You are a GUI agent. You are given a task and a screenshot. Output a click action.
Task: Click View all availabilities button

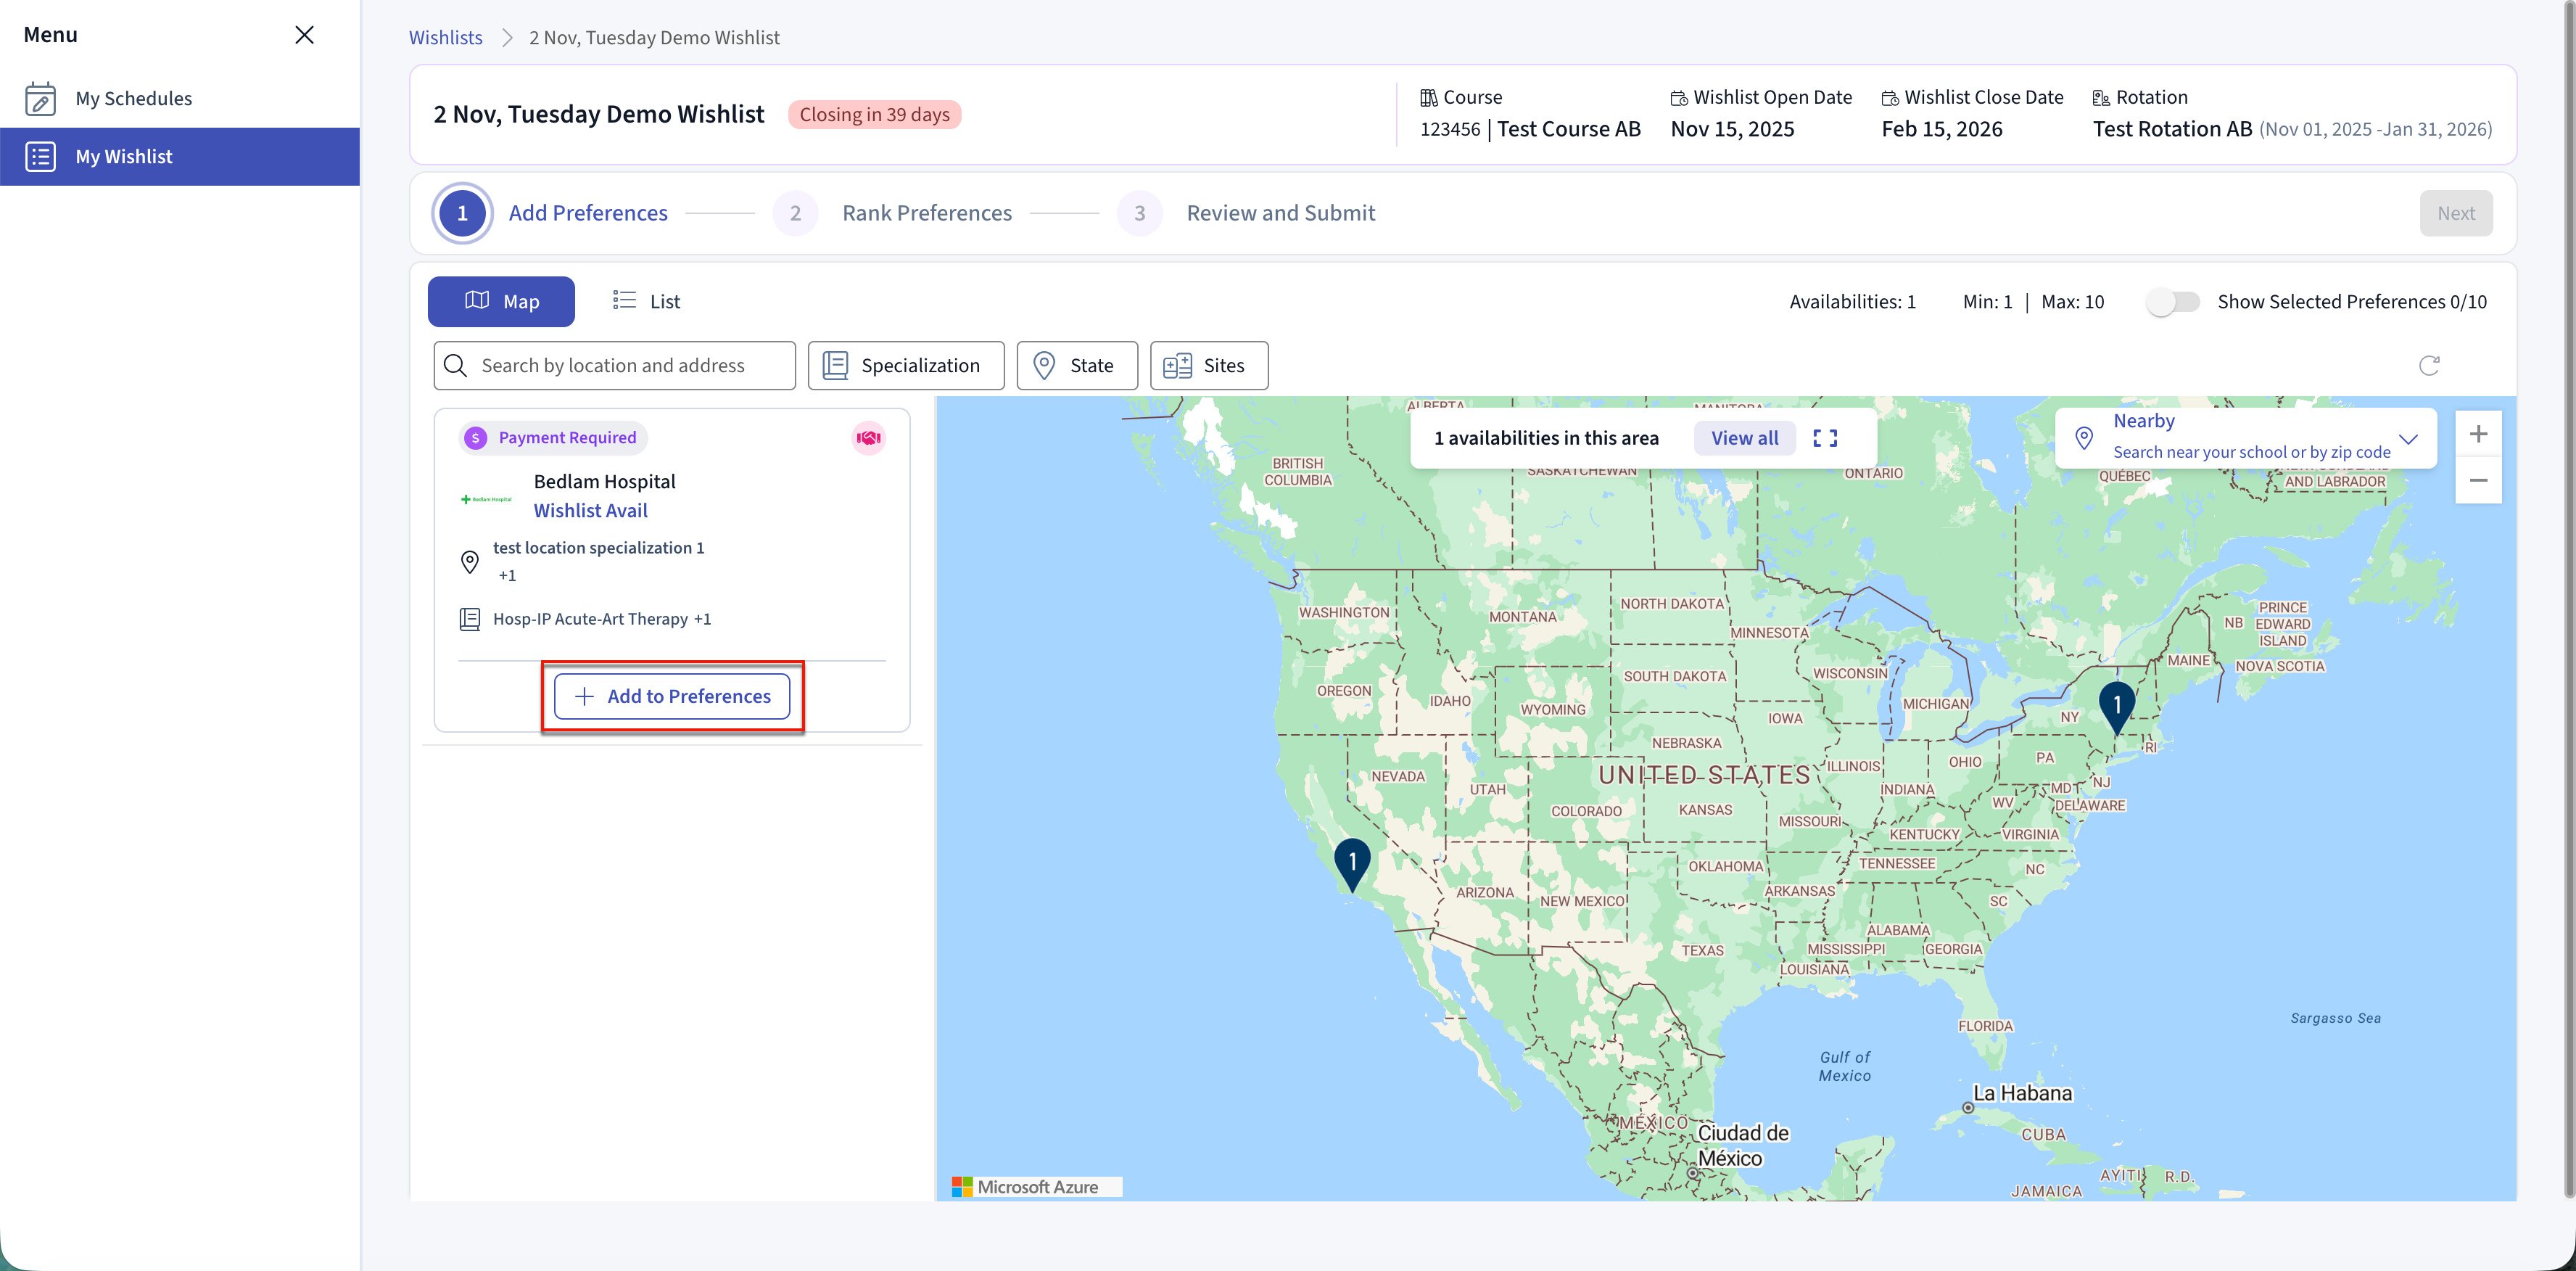pyautogui.click(x=1743, y=438)
